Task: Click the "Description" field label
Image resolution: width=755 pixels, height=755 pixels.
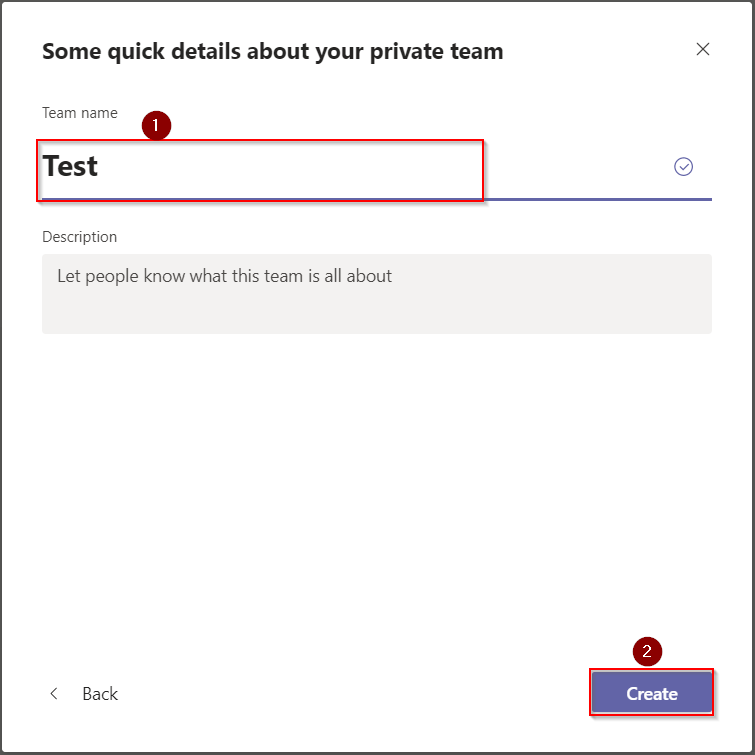Action: click(80, 237)
